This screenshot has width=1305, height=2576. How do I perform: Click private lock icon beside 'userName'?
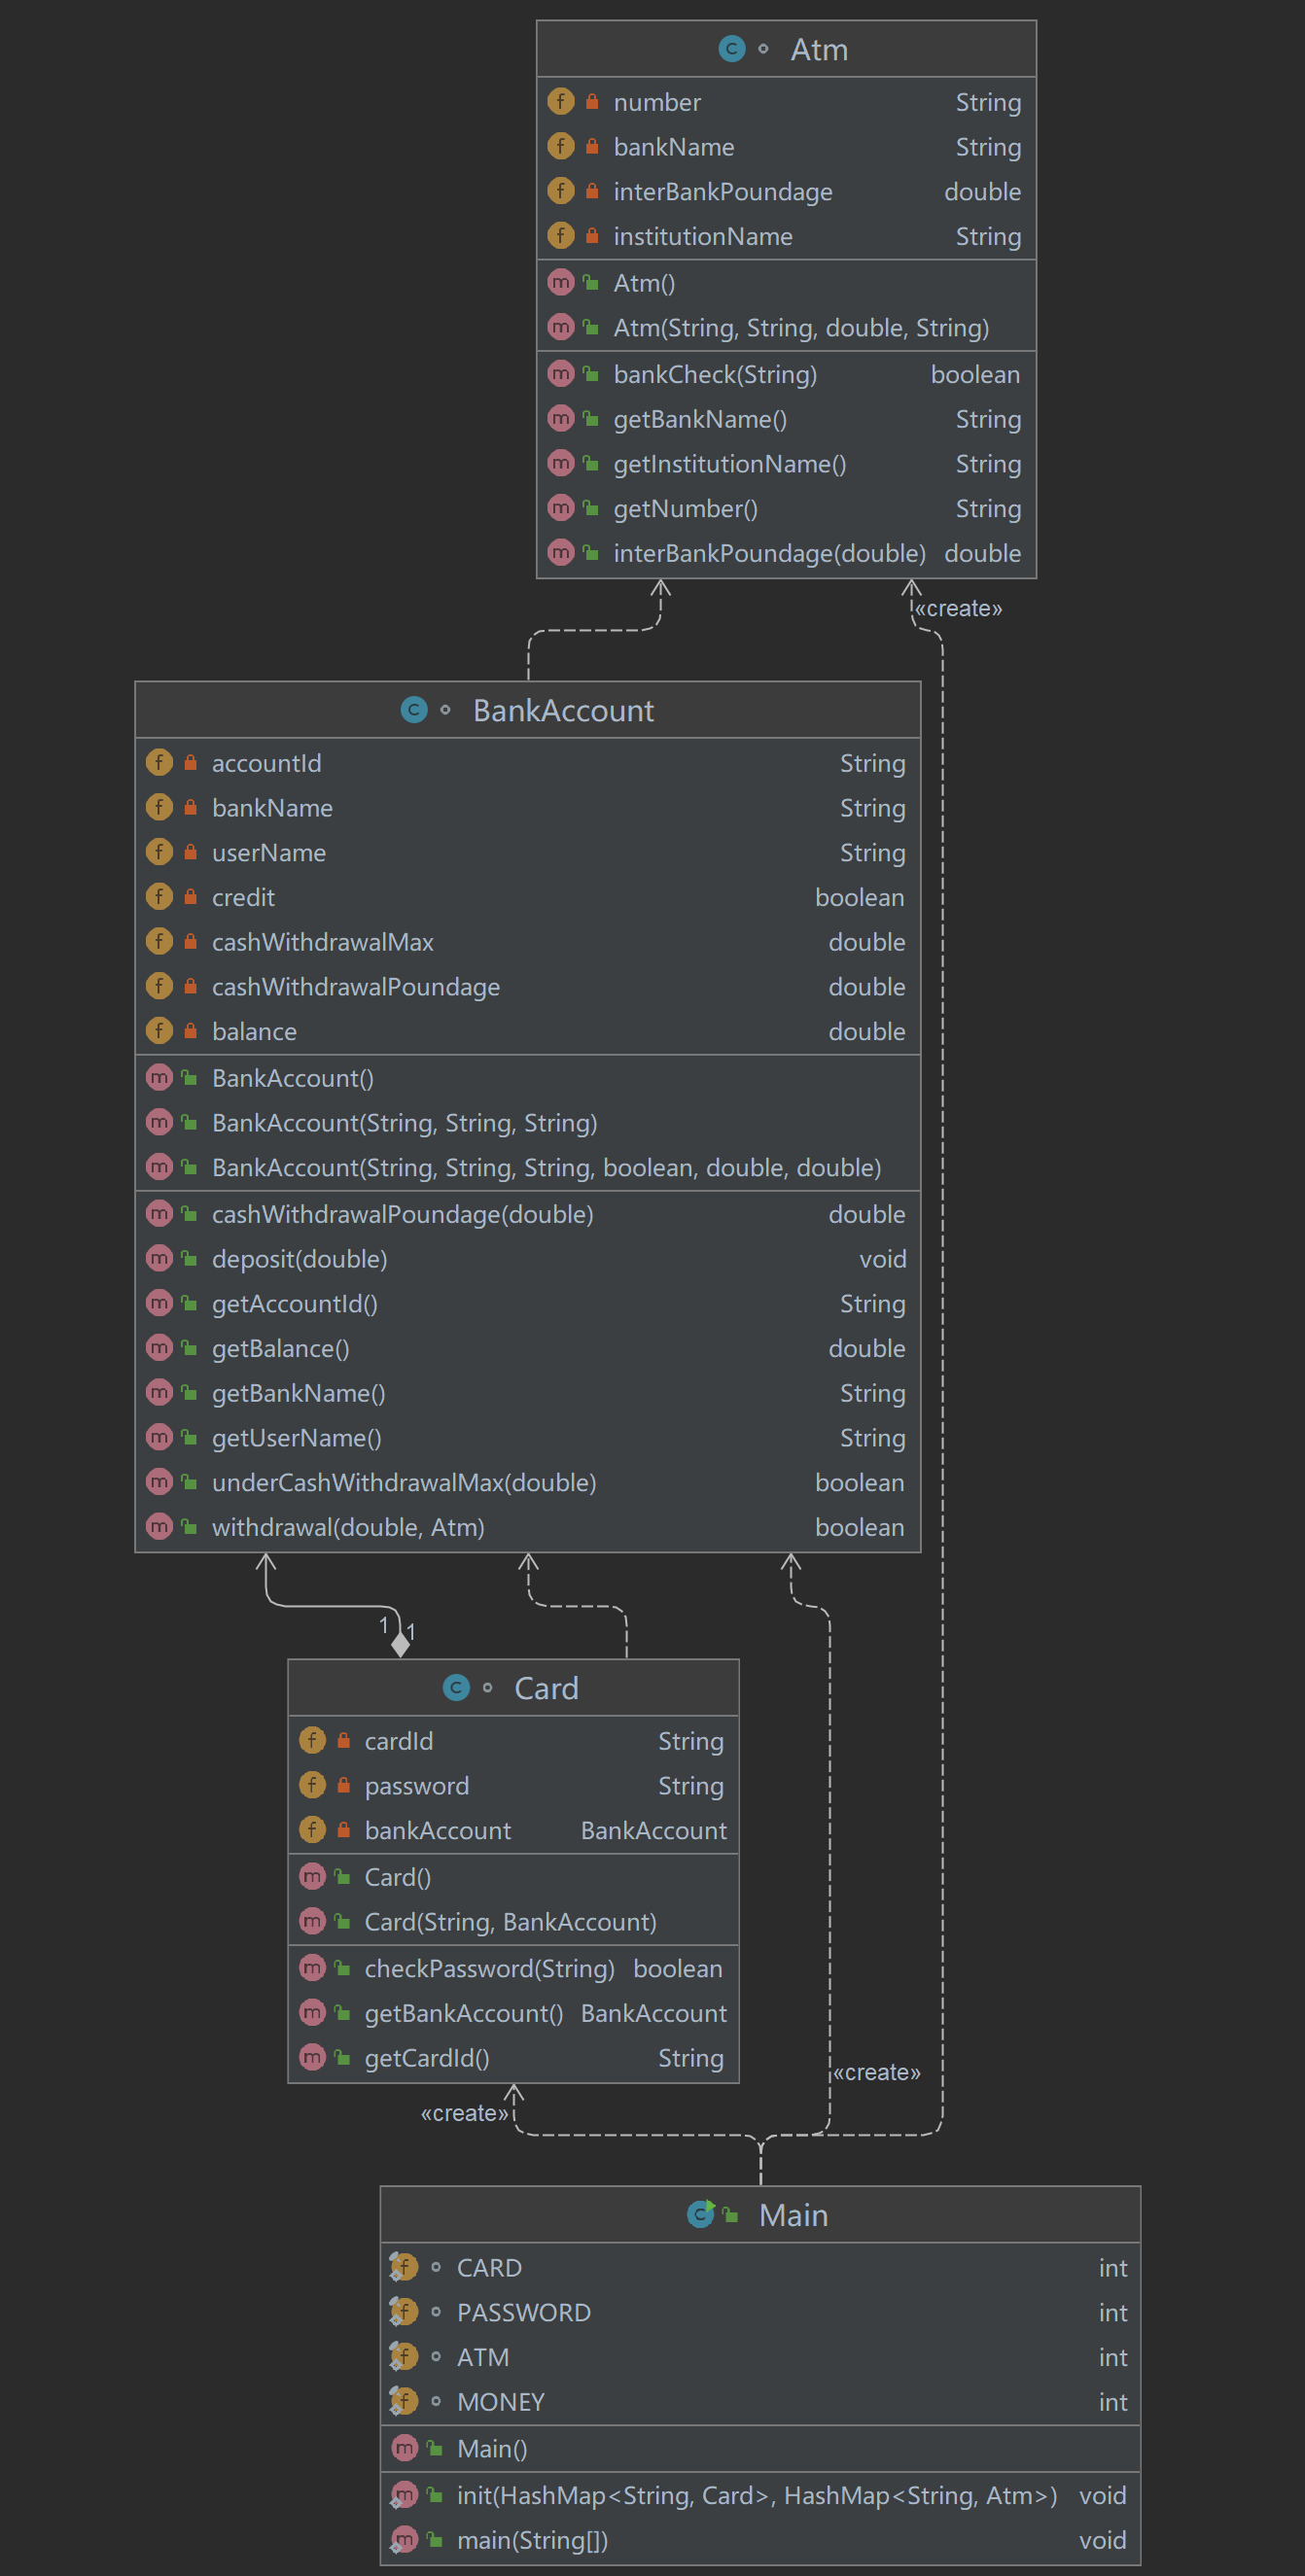[x=190, y=852]
